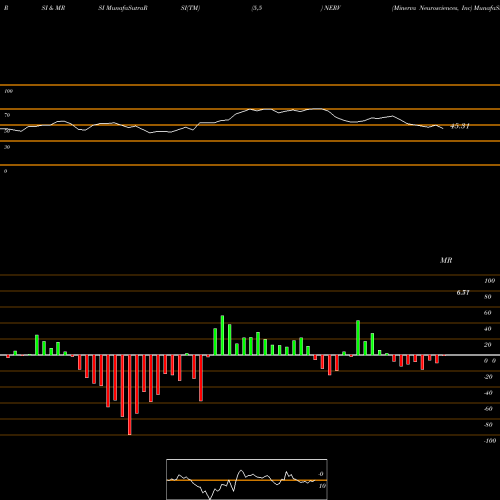Viewport: 500px width, 500px height.
Task: Click the MR axis label -100
Action: [x=490, y=441]
